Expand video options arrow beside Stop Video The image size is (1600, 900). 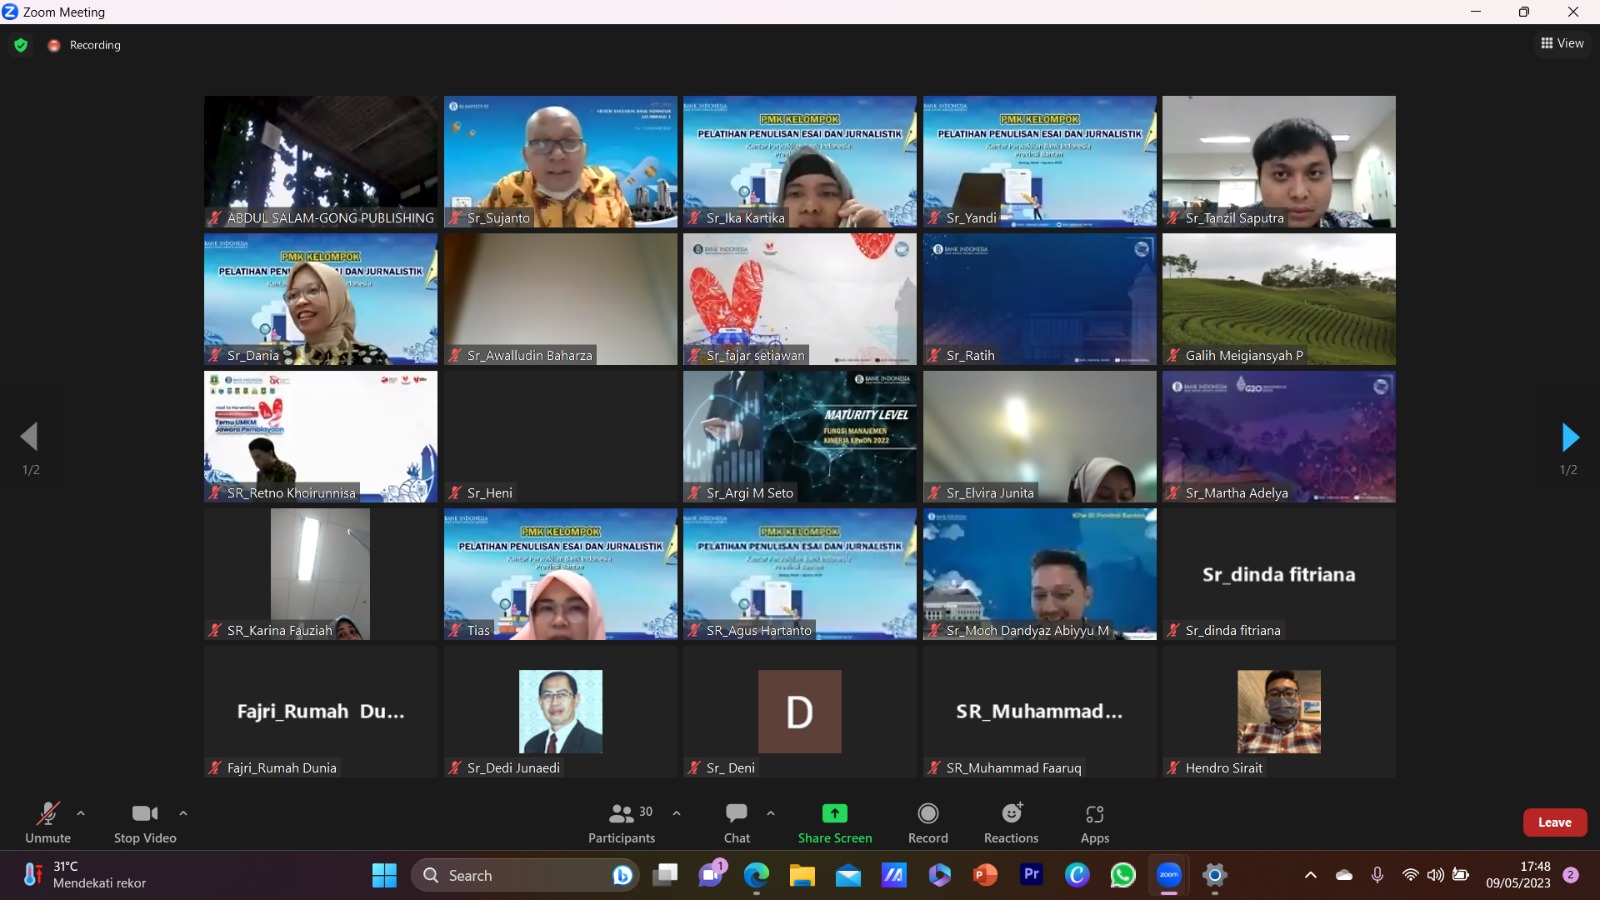pos(183,813)
